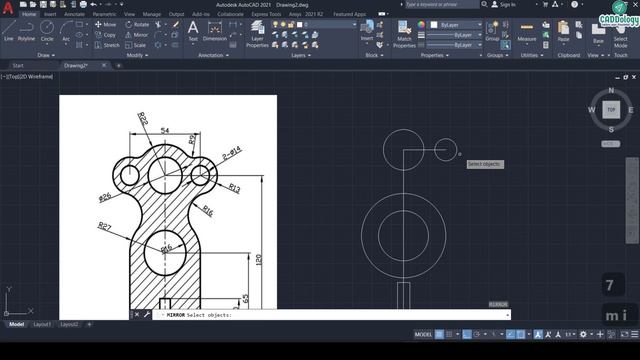Click the Plot (print) icon in quick access
This screenshot has width=640, height=360.
(x=83, y=4)
